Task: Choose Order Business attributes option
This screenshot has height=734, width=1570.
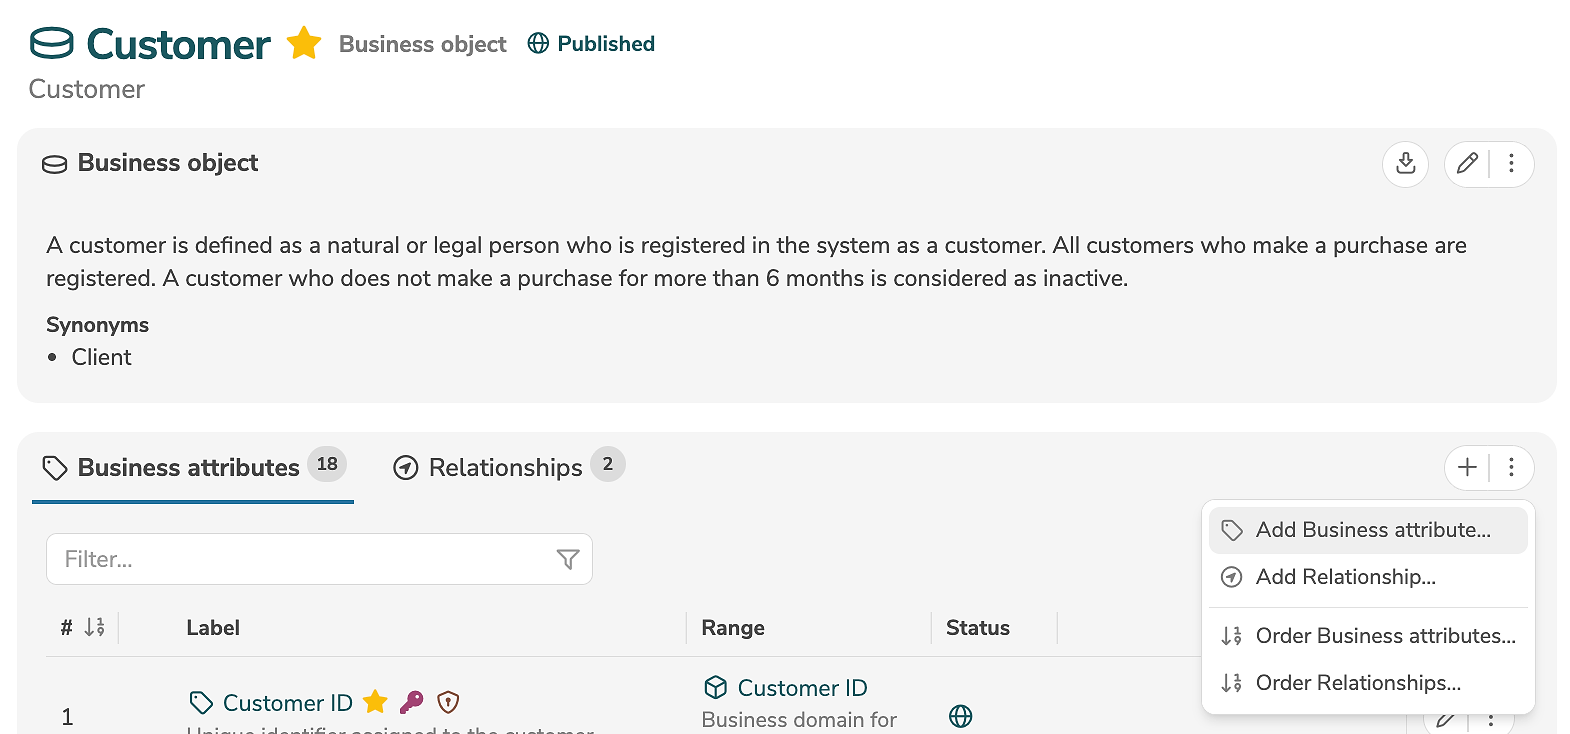Action: click(1385, 636)
